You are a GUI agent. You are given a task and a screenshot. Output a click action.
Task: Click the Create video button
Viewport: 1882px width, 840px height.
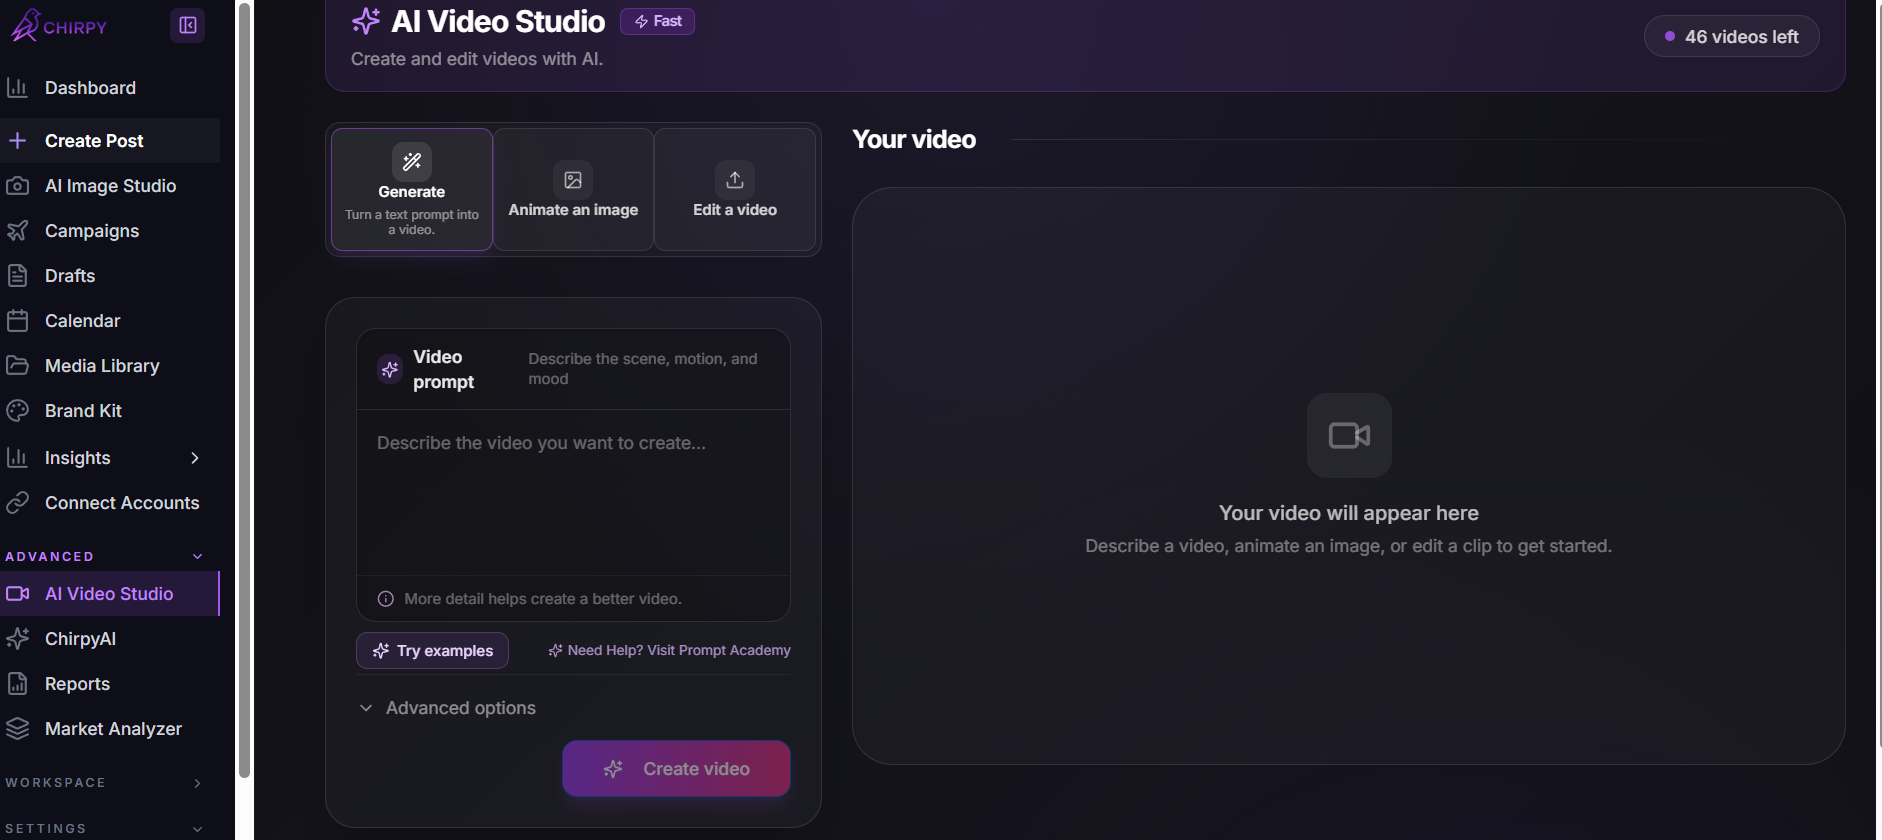pyautogui.click(x=676, y=768)
